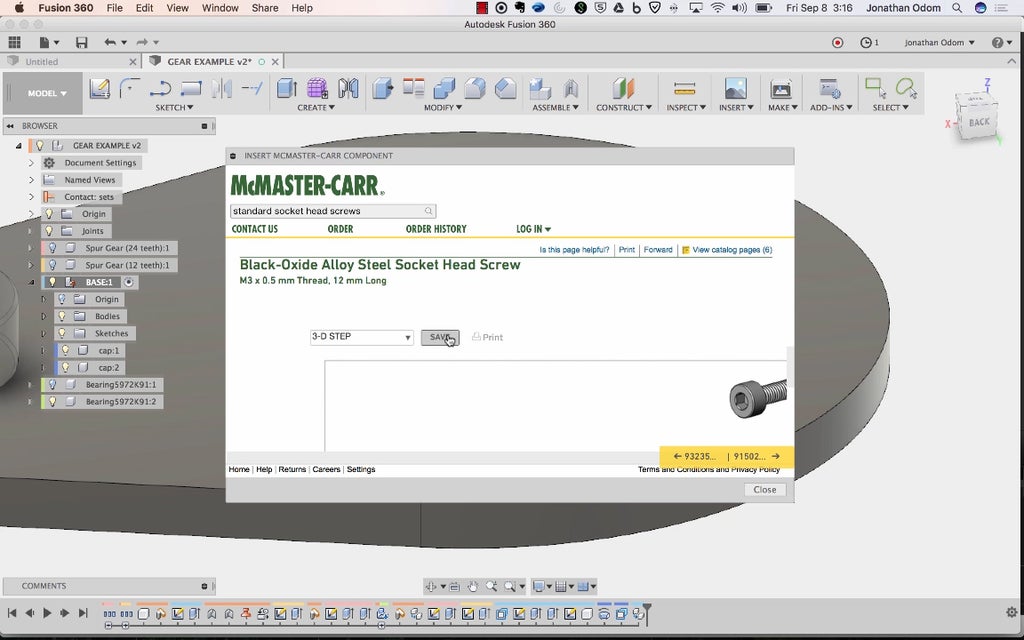Toggle visibility bulb for Bearing5972K91:2
The height and width of the screenshot is (640, 1024).
52,402
